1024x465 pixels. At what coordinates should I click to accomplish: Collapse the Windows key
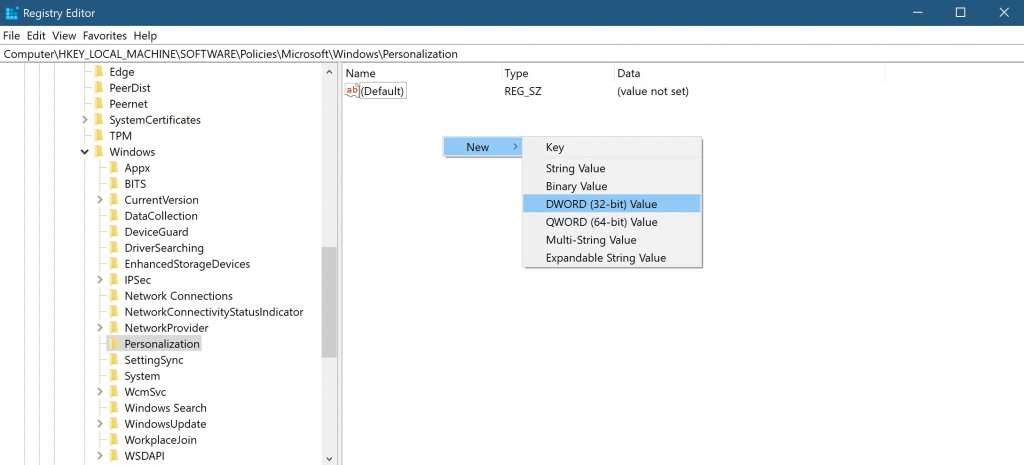(x=85, y=152)
